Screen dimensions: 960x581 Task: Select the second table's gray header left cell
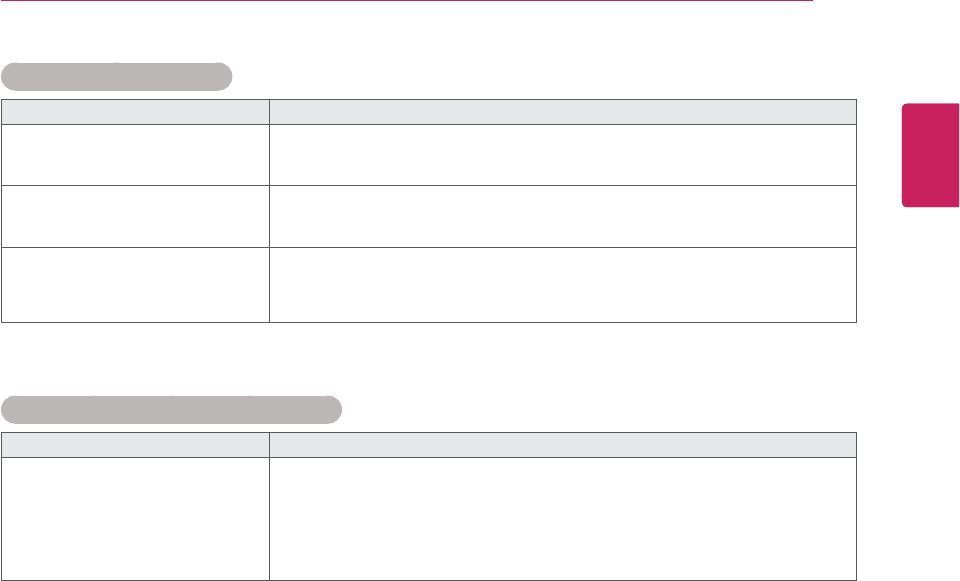135,445
